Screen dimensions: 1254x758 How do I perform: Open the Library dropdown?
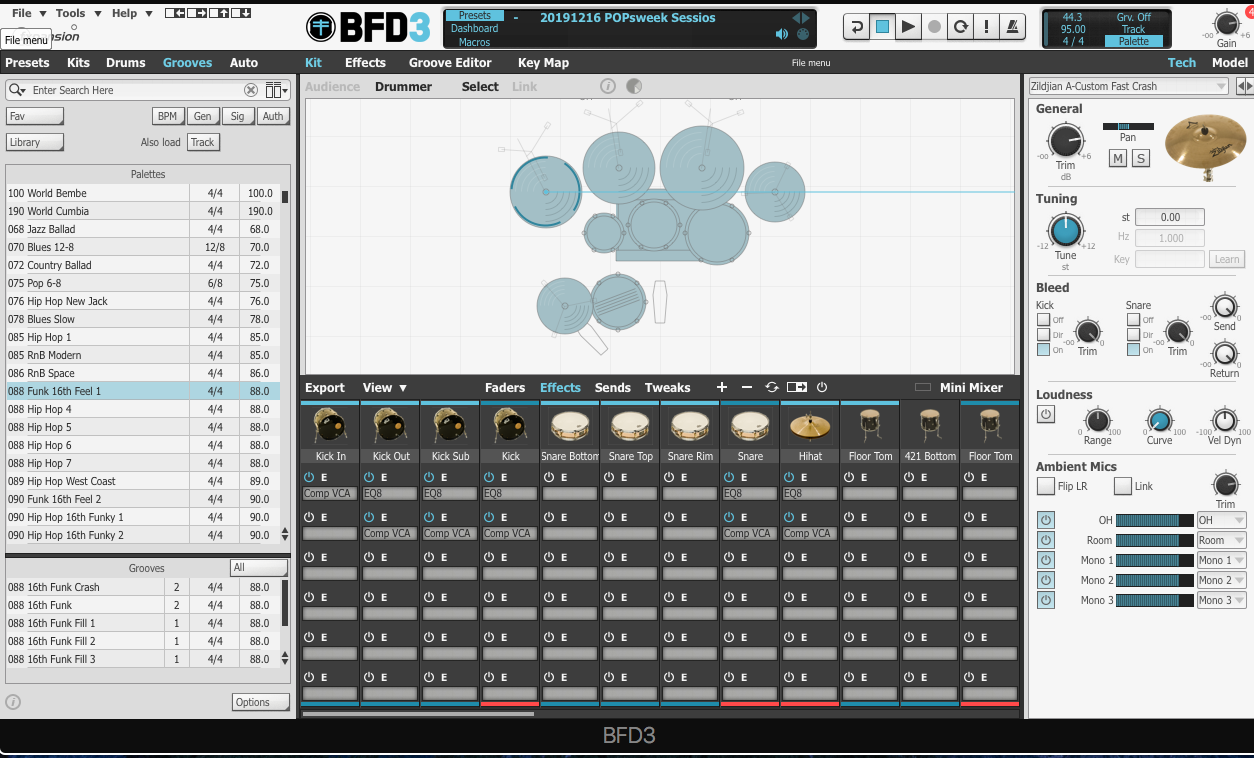(x=35, y=142)
